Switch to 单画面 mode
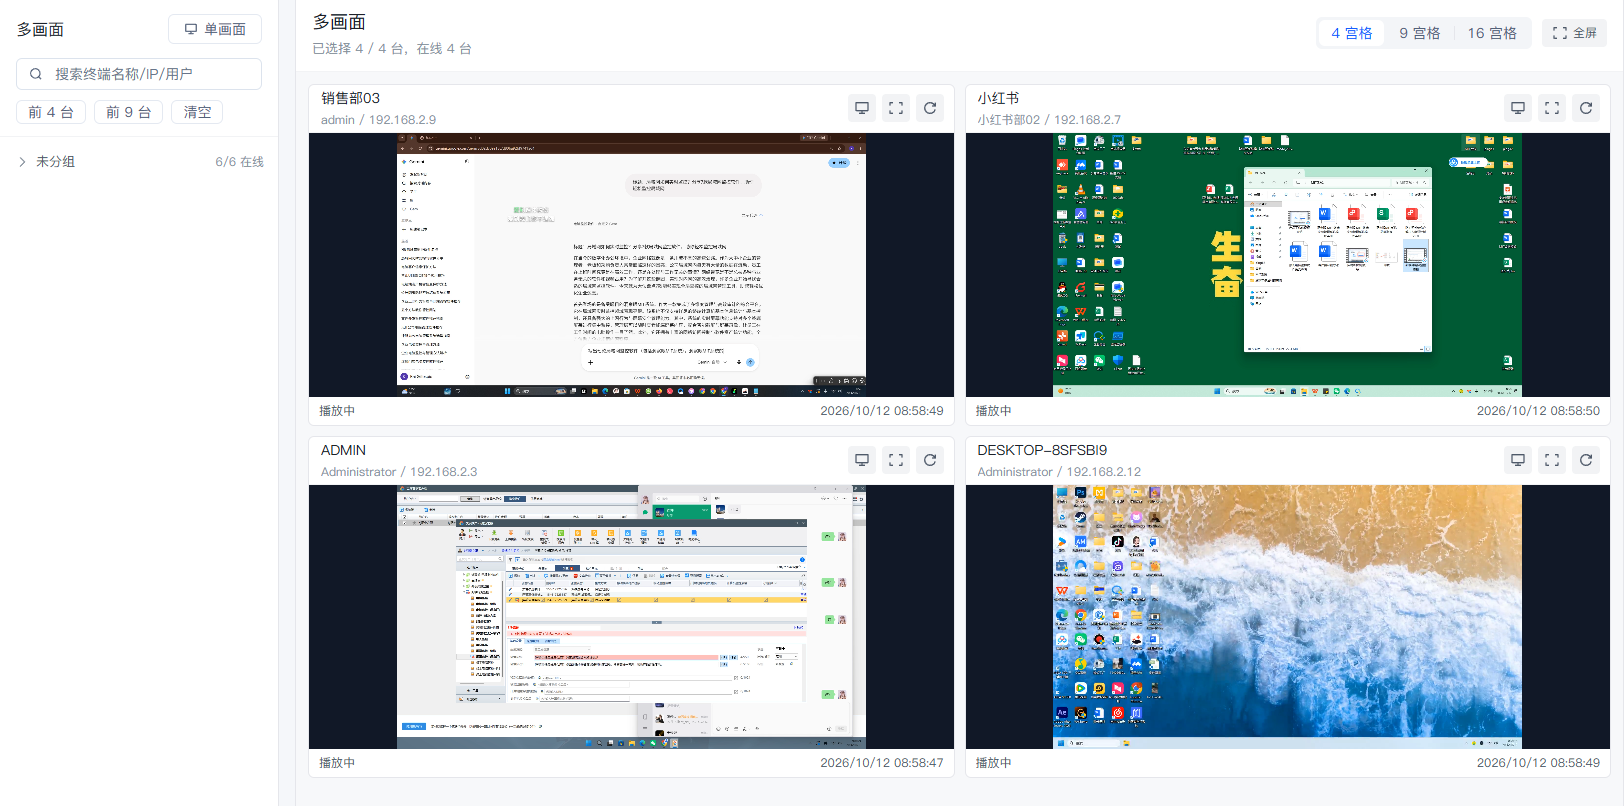 point(215,29)
